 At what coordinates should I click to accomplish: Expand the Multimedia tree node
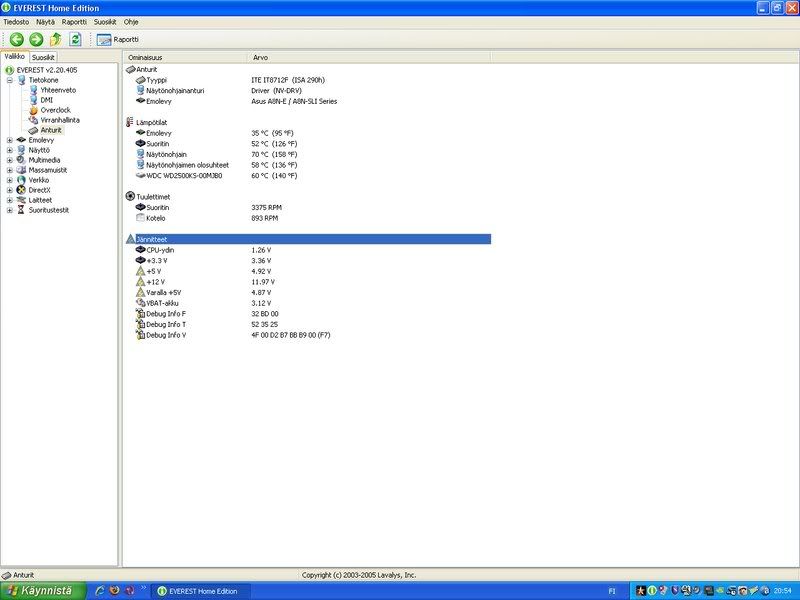[x=10, y=160]
